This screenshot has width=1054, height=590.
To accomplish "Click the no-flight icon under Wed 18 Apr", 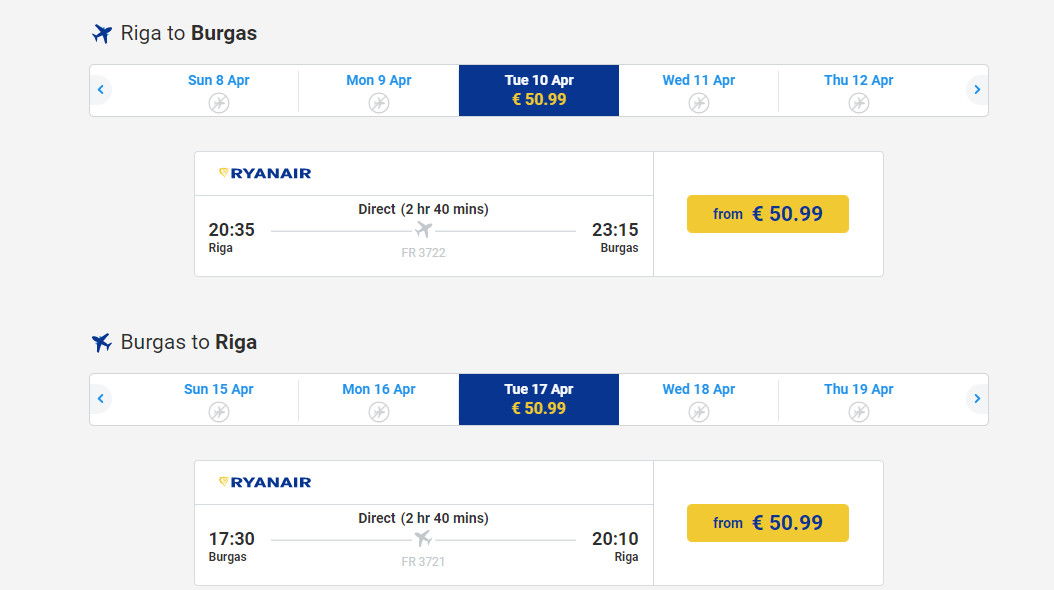I will click(698, 412).
